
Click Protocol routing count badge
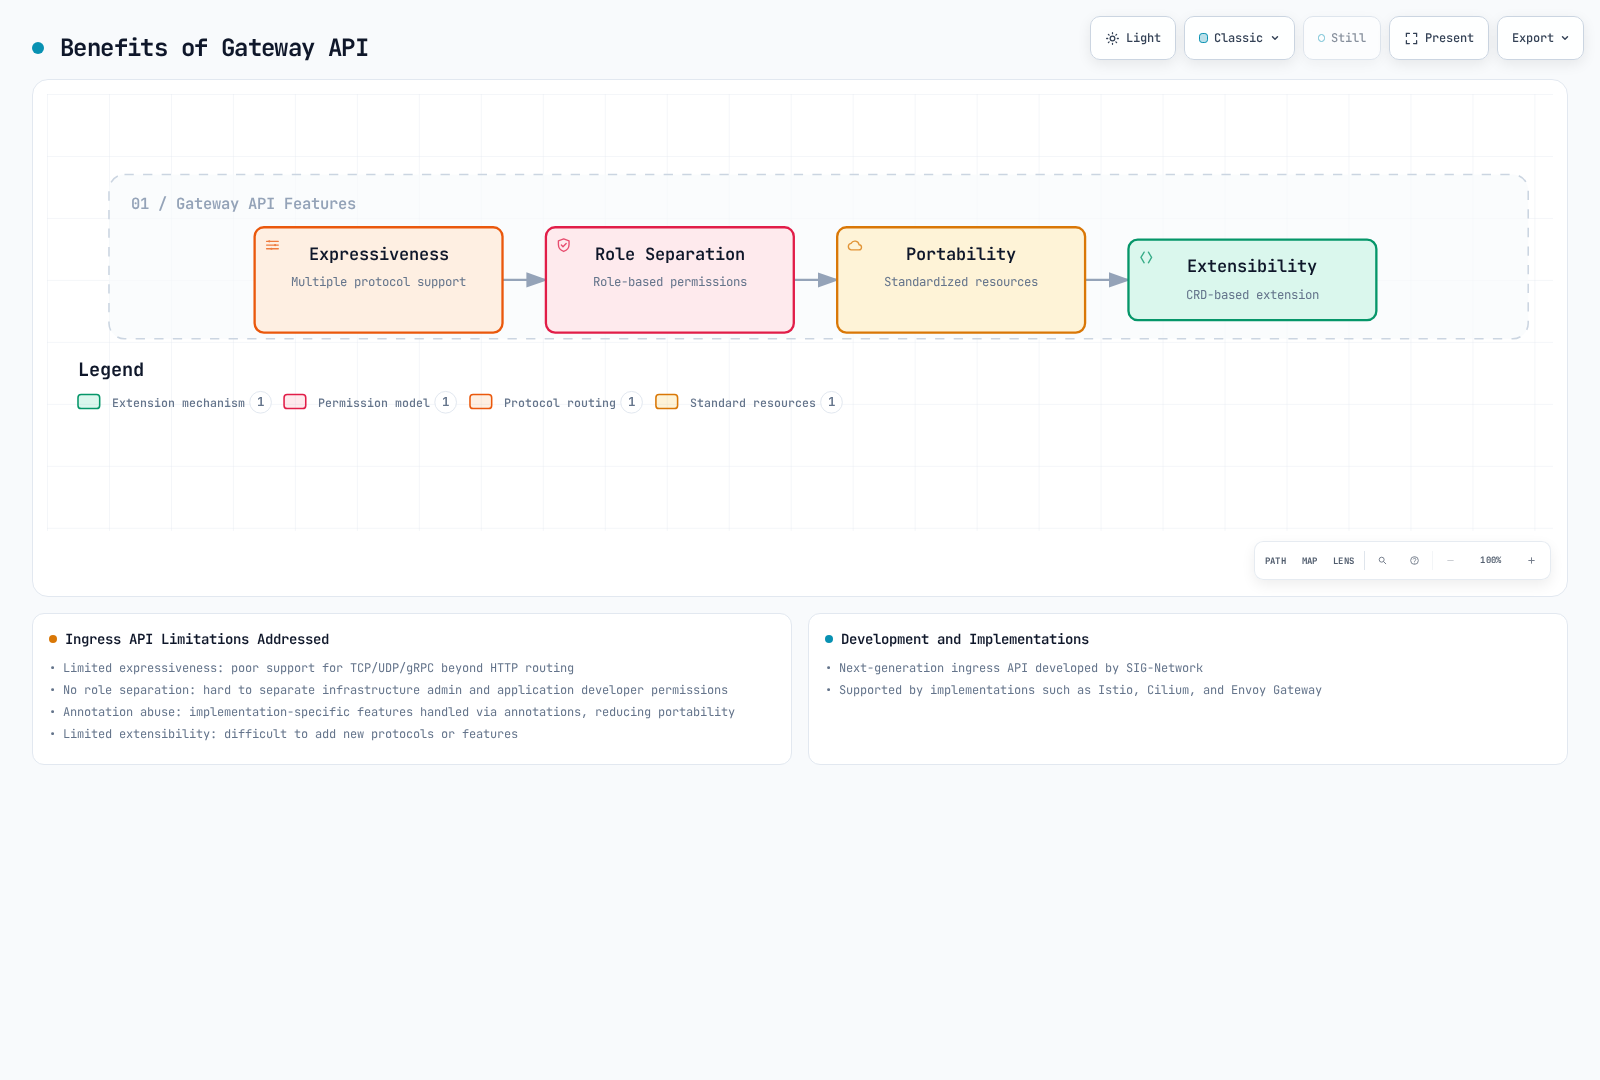pyautogui.click(x=632, y=402)
